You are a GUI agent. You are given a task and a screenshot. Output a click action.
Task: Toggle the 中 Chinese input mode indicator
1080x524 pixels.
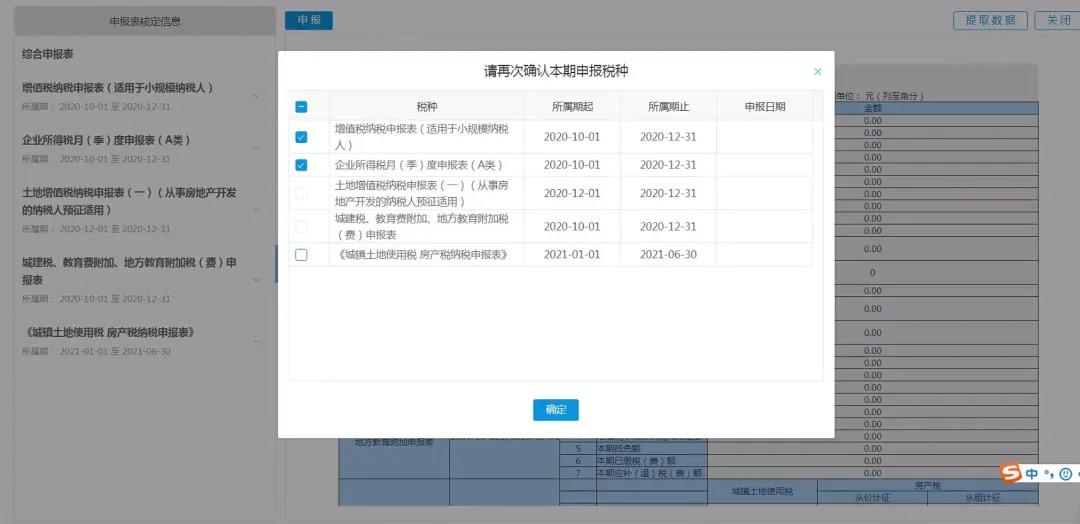pyautogui.click(x=1031, y=474)
